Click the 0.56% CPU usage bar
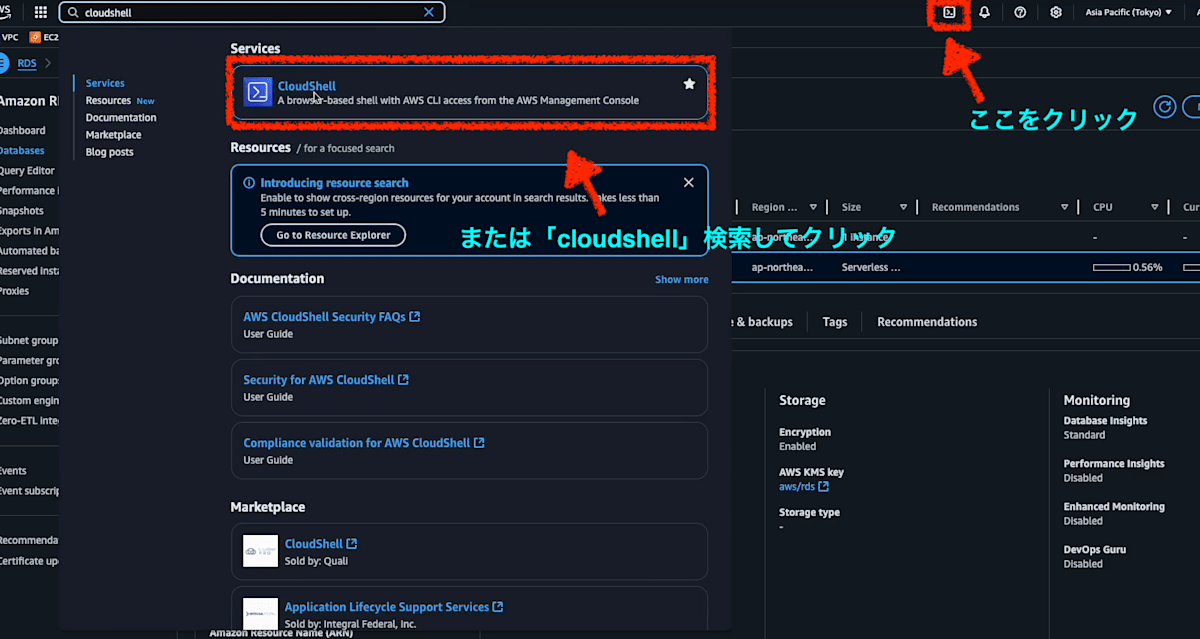1200x639 pixels. (x=1112, y=268)
